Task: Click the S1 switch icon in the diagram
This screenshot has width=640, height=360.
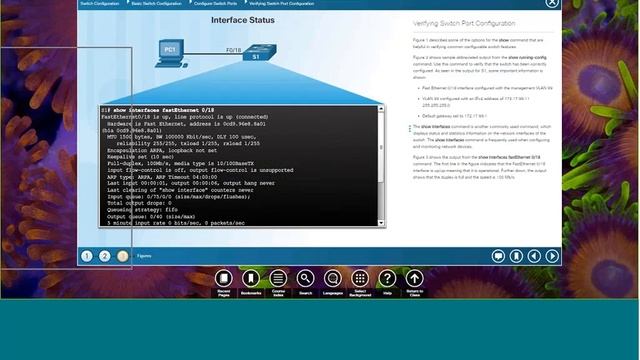Action: [260, 52]
